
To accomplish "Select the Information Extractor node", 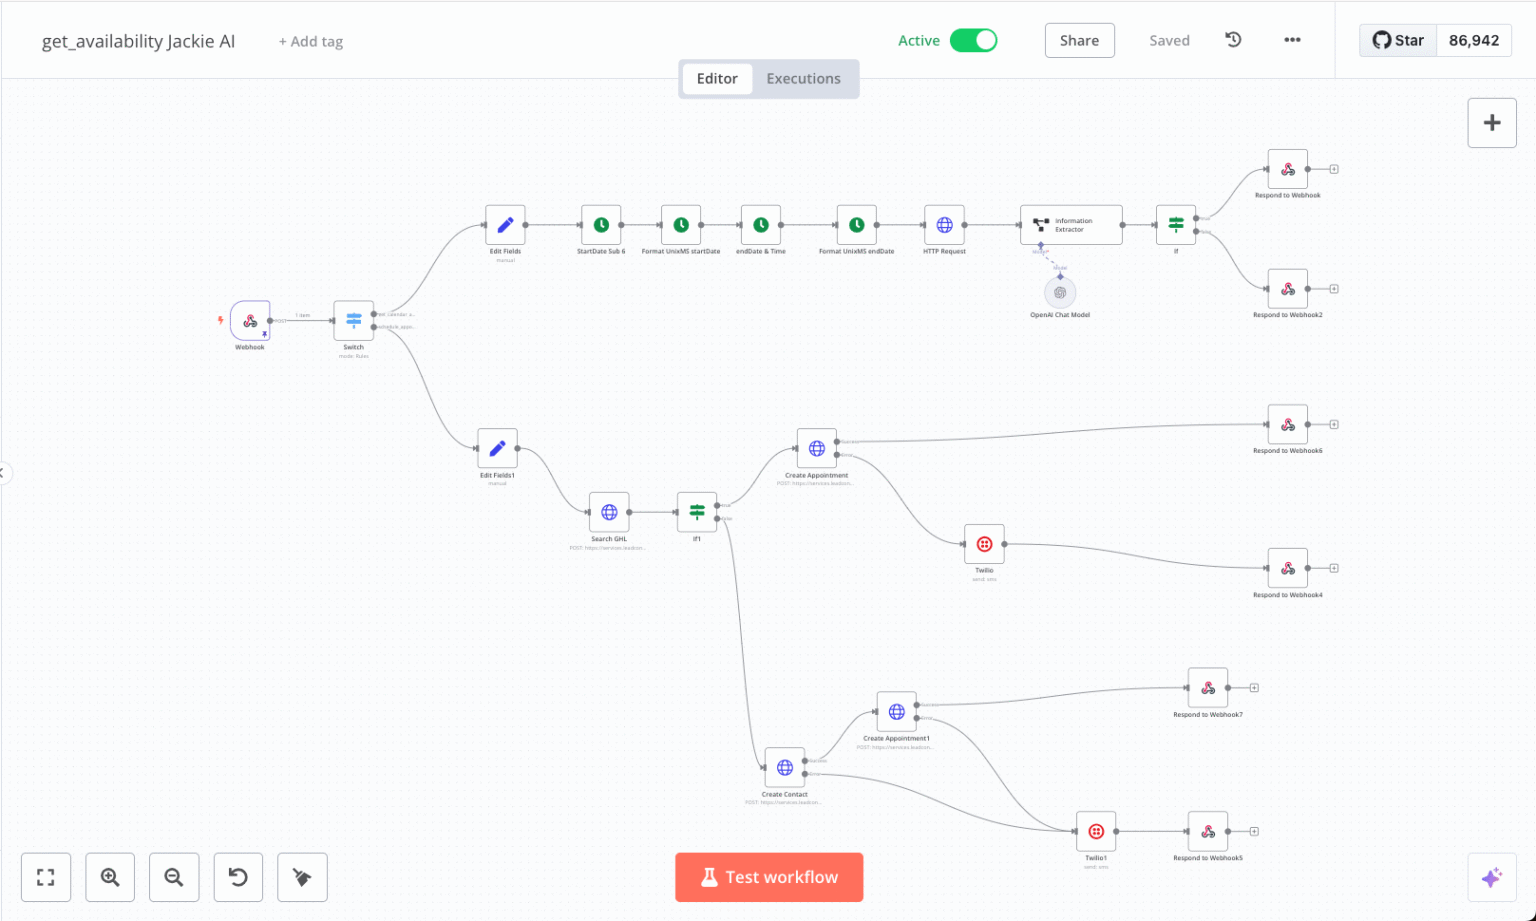I will pos(1071,225).
